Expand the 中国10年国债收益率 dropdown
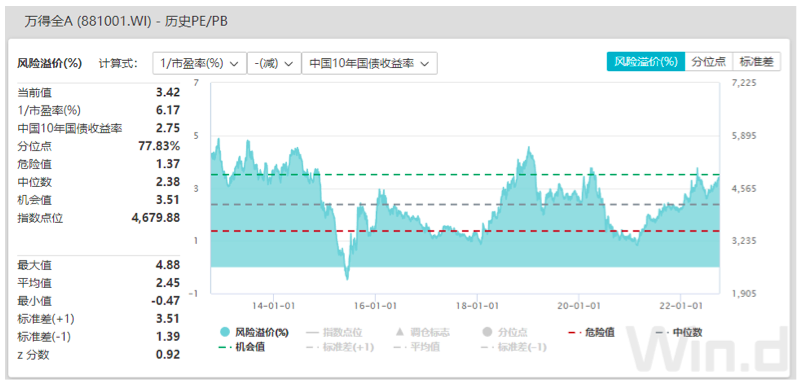 (x=369, y=63)
